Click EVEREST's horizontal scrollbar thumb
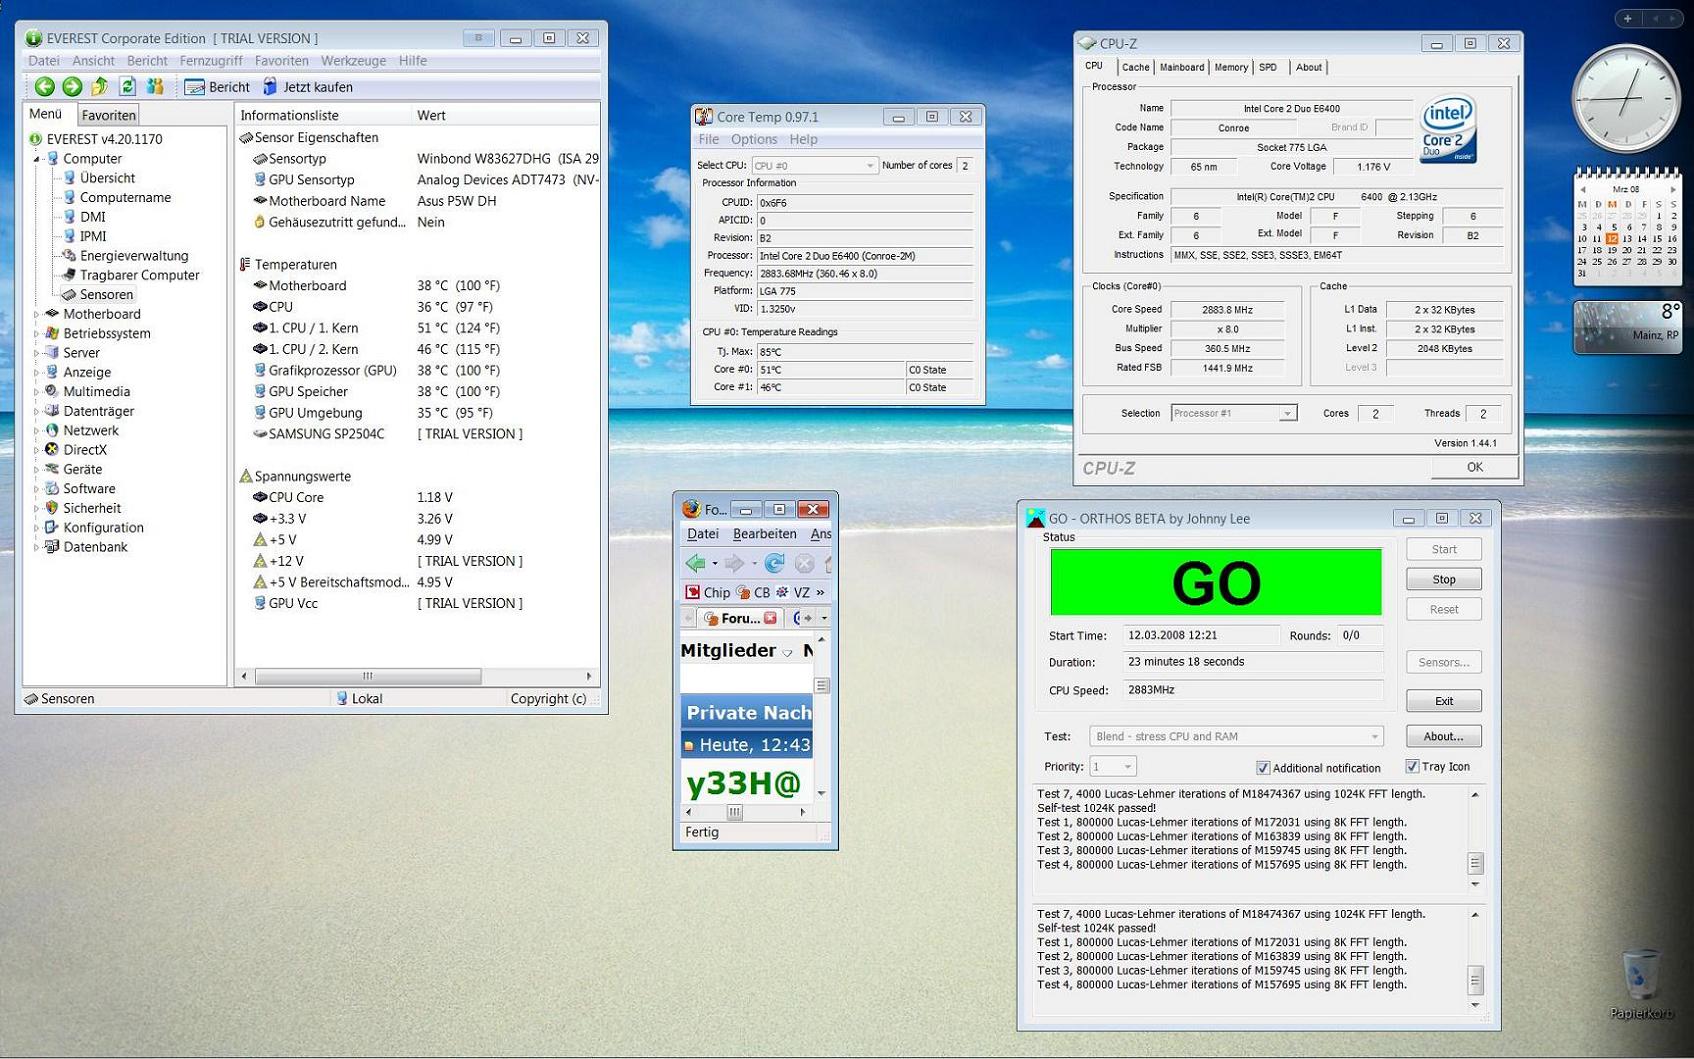 [x=368, y=676]
